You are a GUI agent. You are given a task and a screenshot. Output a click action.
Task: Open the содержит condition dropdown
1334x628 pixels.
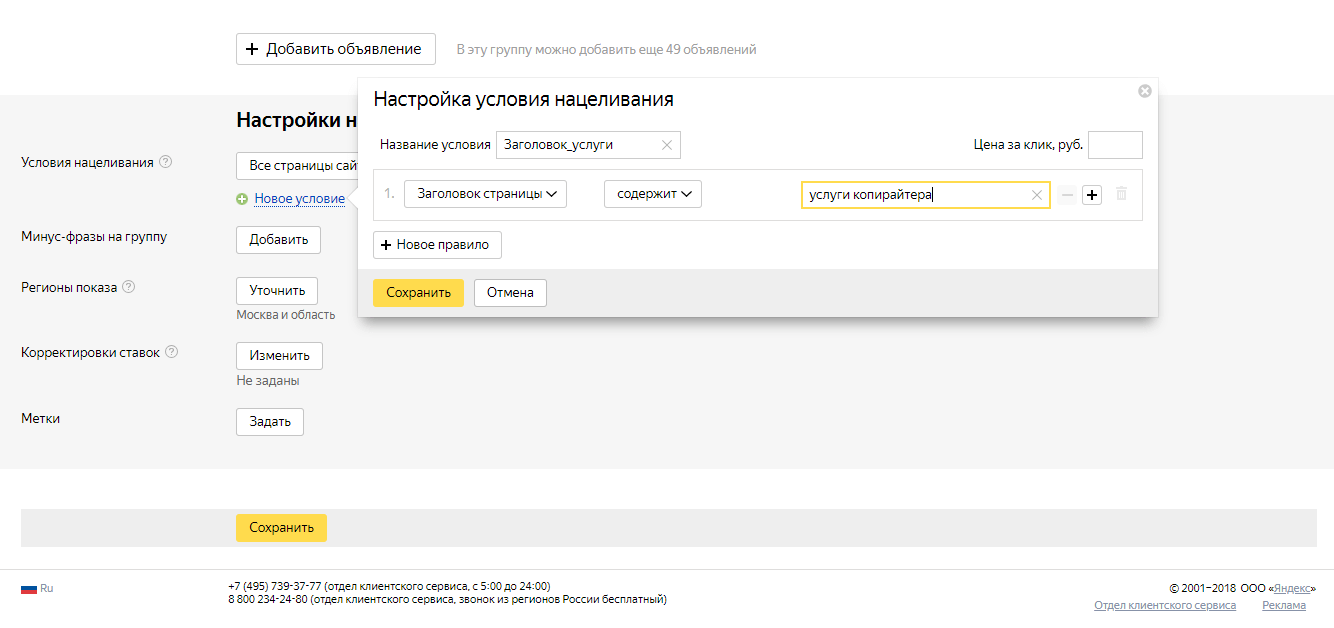pyautogui.click(x=652, y=193)
